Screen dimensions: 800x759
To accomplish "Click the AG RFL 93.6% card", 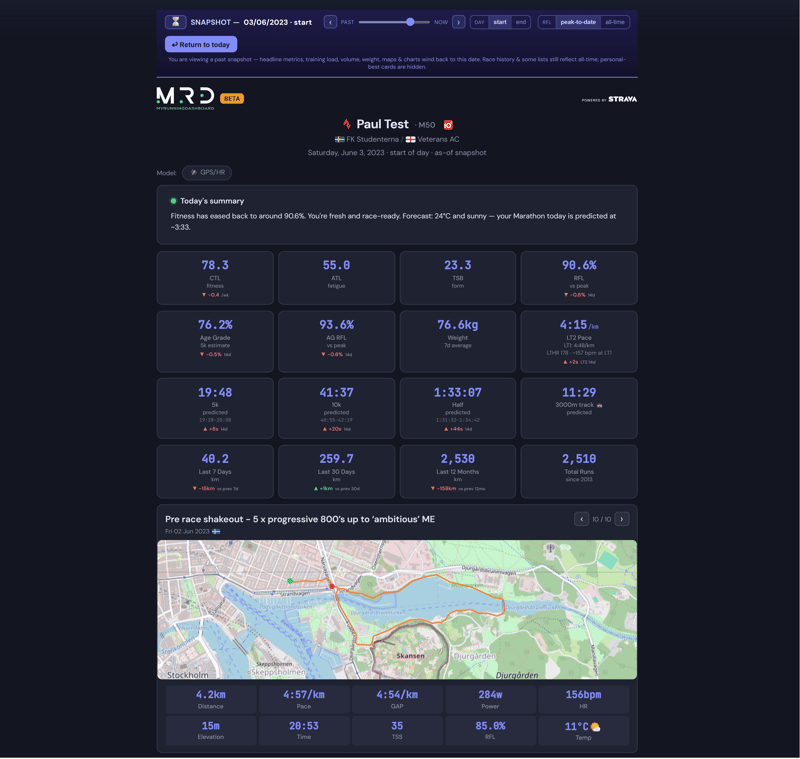I will (336, 341).
